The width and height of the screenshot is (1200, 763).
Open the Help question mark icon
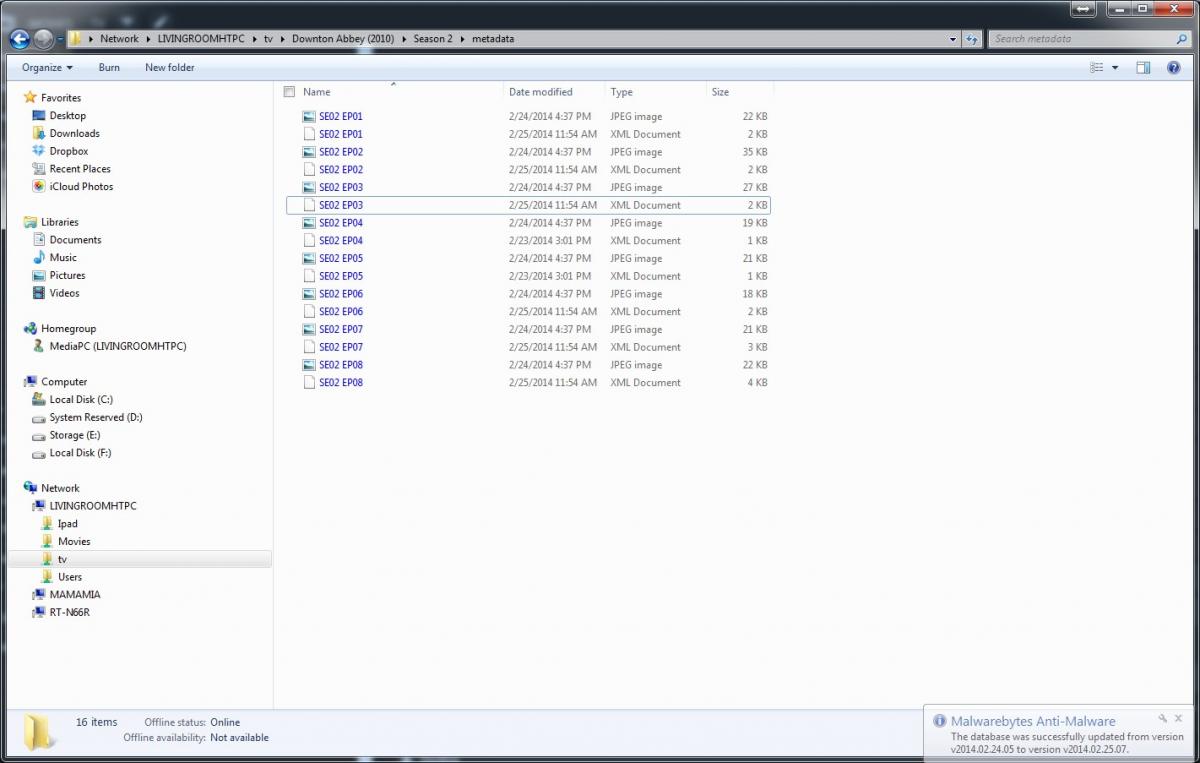[x=1174, y=67]
